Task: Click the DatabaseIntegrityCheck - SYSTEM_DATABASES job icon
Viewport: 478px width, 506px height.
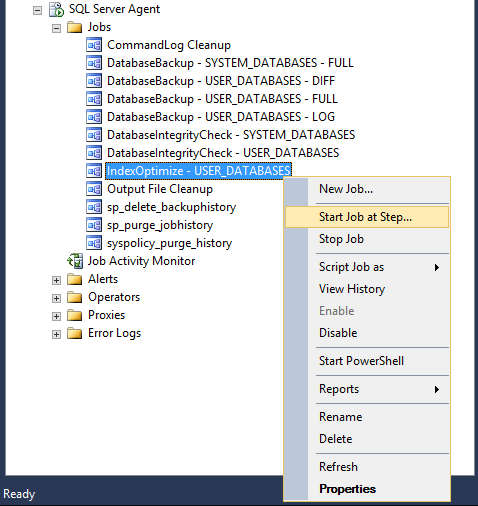Action: coord(94,135)
